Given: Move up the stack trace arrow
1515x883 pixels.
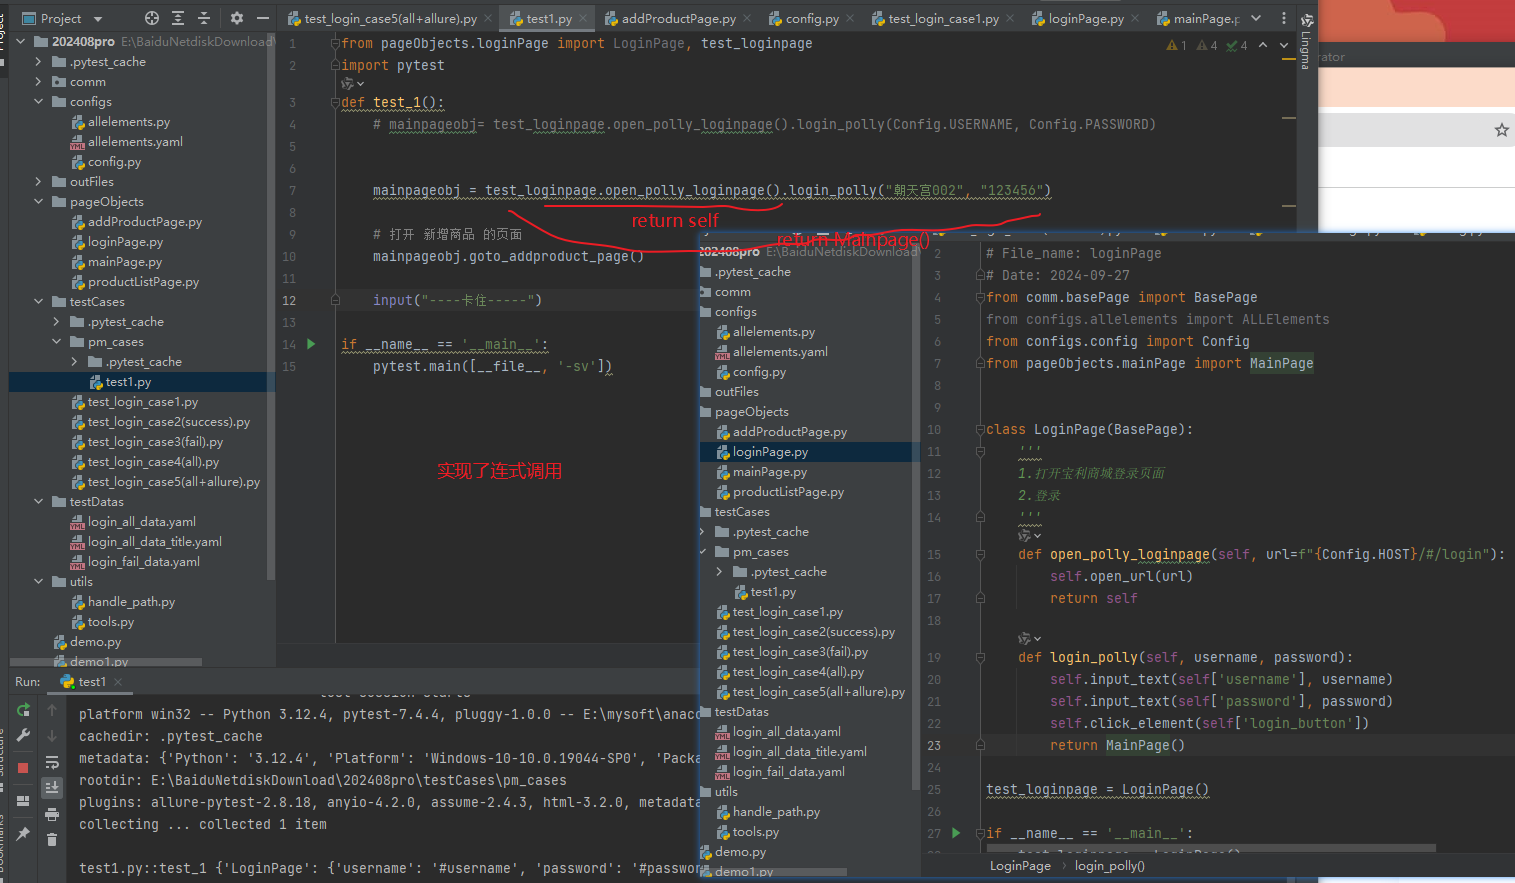Looking at the screenshot, I should tap(52, 710).
